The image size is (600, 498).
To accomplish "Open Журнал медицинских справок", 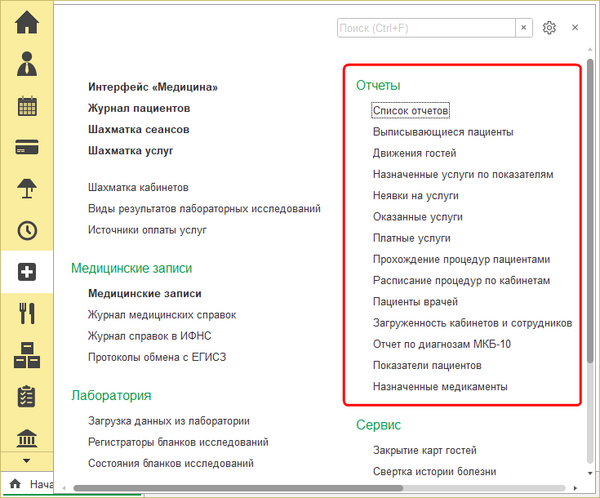I will (x=162, y=315).
